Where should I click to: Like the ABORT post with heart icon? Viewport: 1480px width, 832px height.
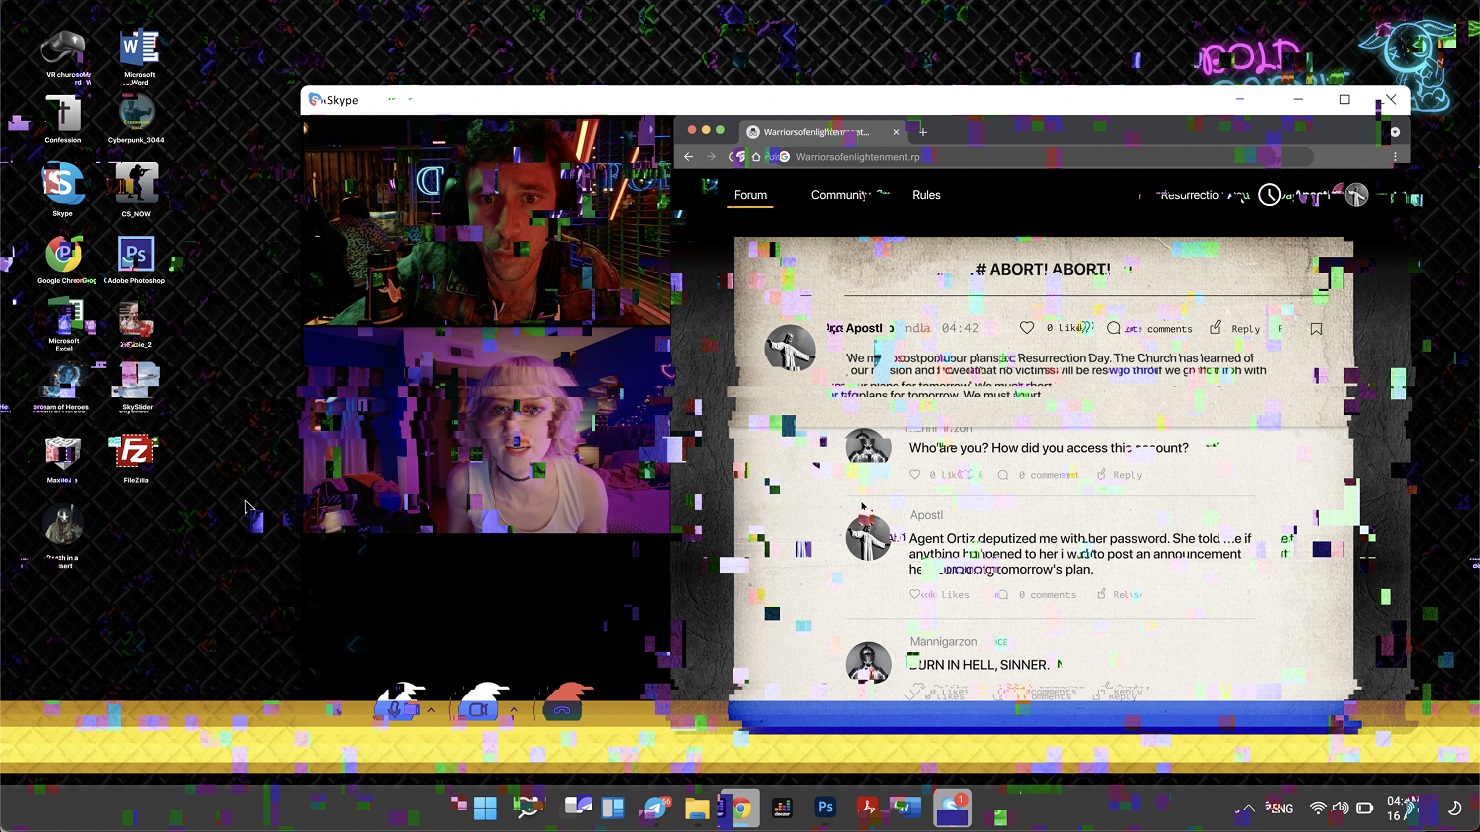click(x=1027, y=328)
